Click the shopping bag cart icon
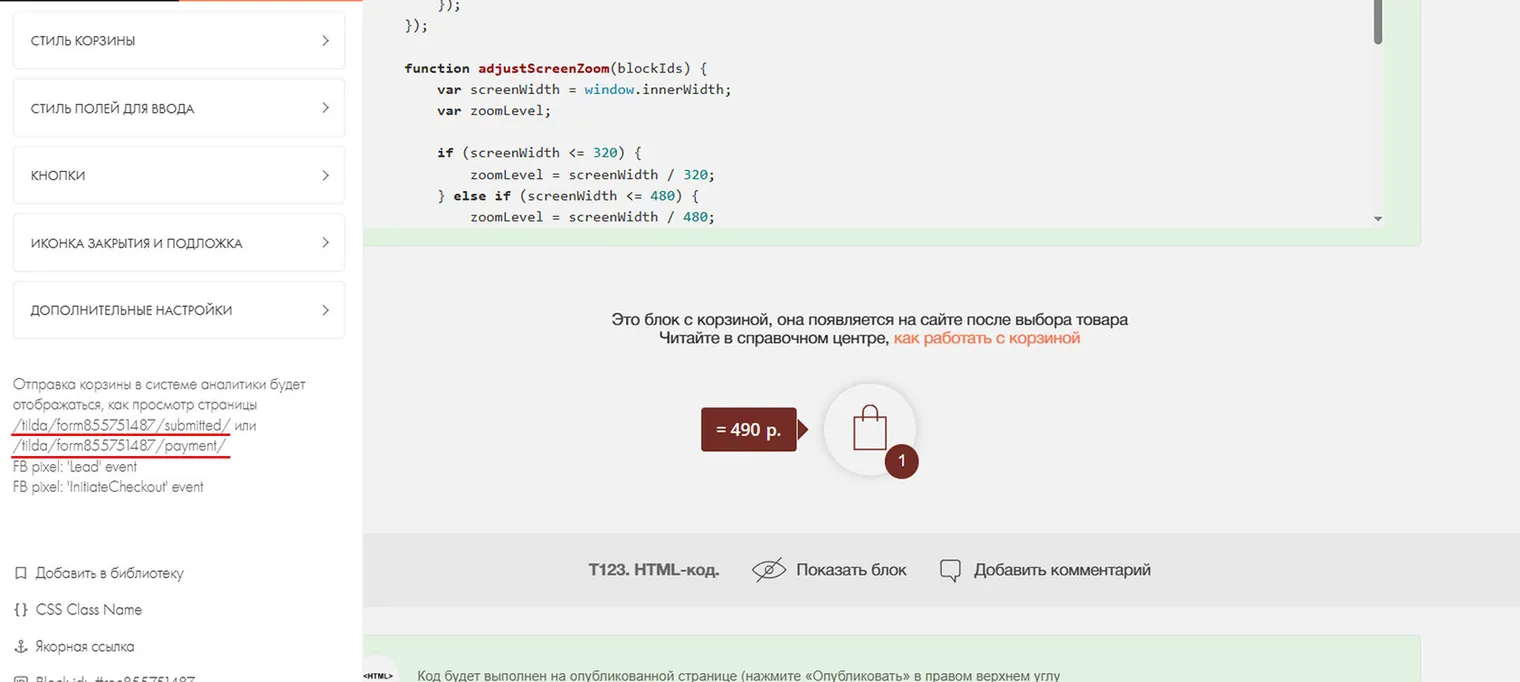This screenshot has width=1520, height=682. (x=870, y=428)
